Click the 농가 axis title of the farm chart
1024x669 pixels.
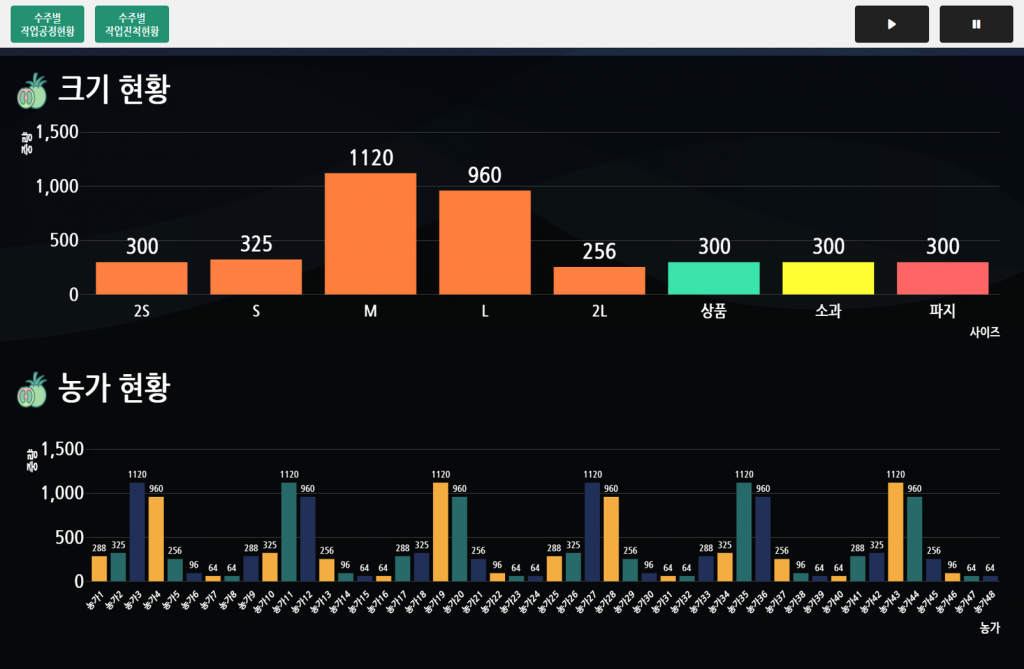point(989,627)
